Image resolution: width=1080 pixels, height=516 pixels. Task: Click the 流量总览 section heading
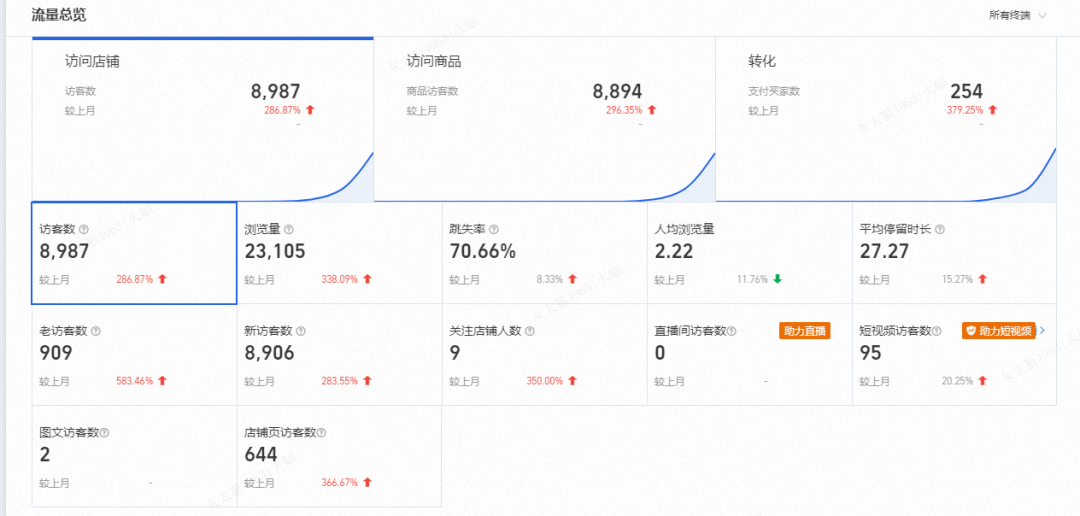click(59, 14)
